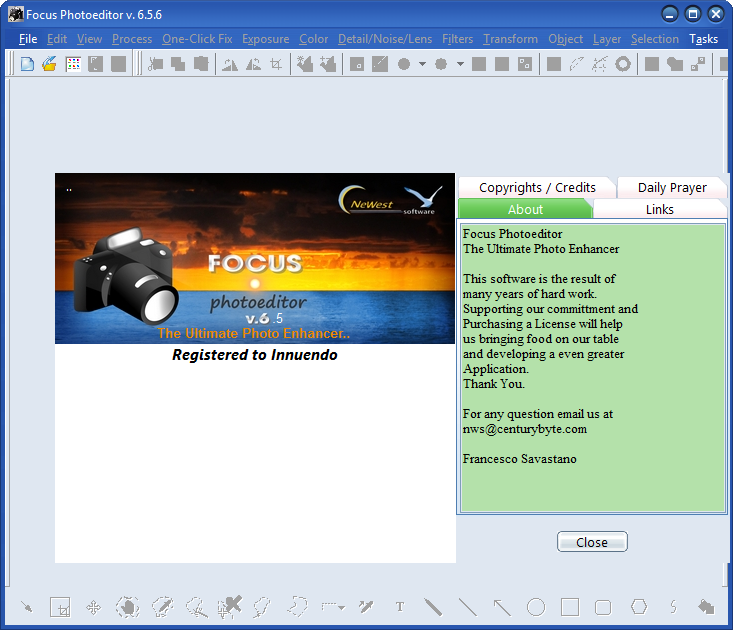Image resolution: width=733 pixels, height=630 pixels.
Task: Select the freehand lasso tool
Action: tap(262, 607)
